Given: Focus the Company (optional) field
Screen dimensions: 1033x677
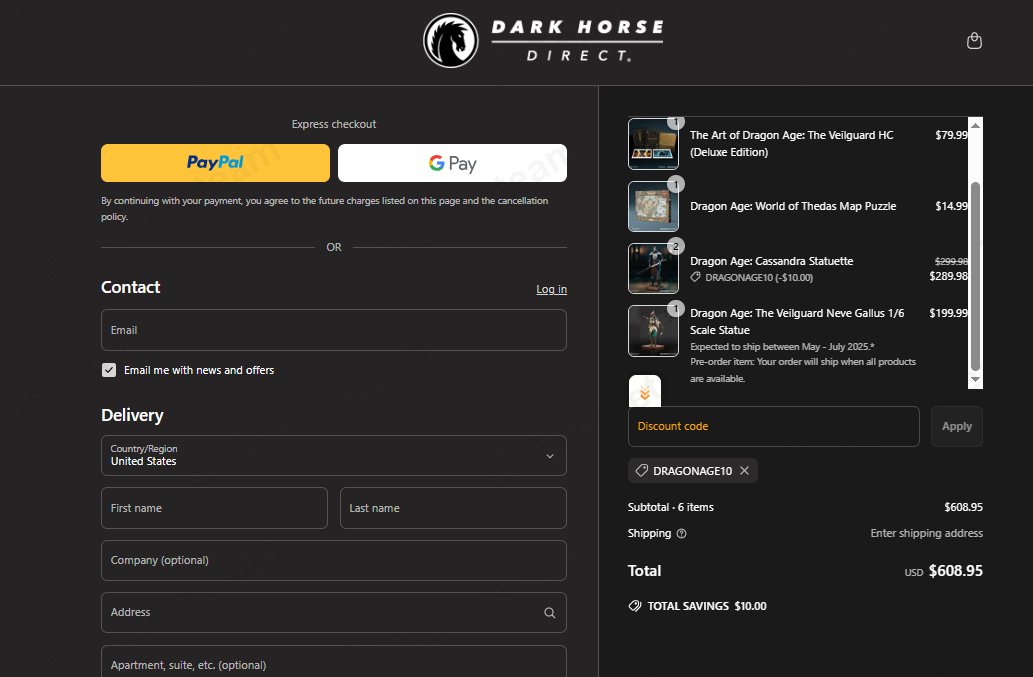Looking at the screenshot, I should pos(333,560).
